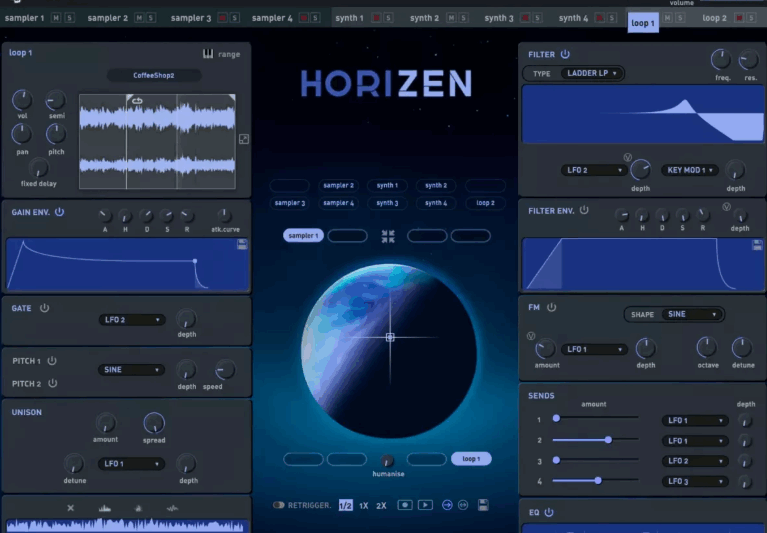The width and height of the screenshot is (767, 533).
Task: Open the Gate LFO 2 dropdown
Action: pyautogui.click(x=132, y=320)
